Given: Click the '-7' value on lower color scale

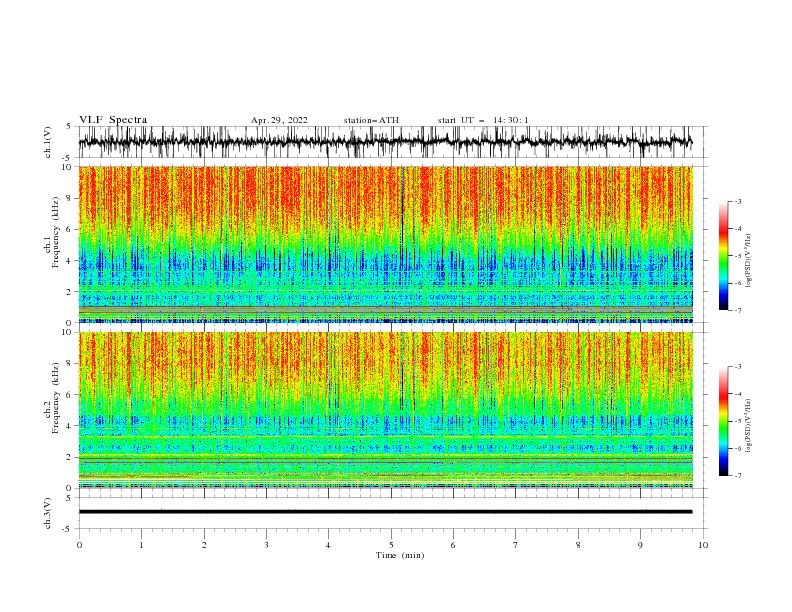Looking at the screenshot, I should tap(737, 475).
